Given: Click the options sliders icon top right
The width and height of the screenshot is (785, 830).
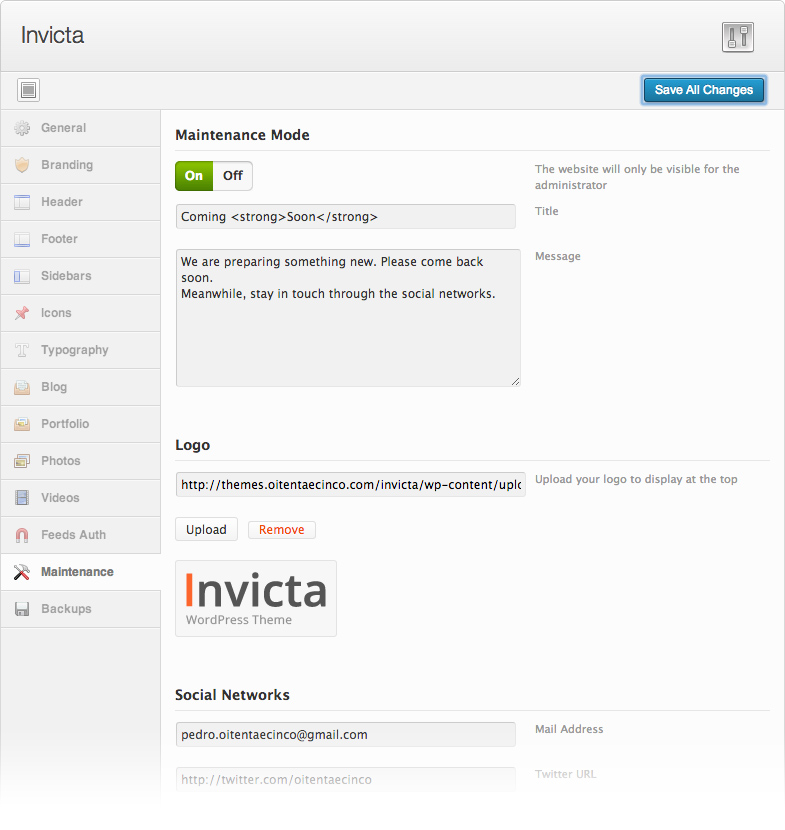Looking at the screenshot, I should 737,37.
